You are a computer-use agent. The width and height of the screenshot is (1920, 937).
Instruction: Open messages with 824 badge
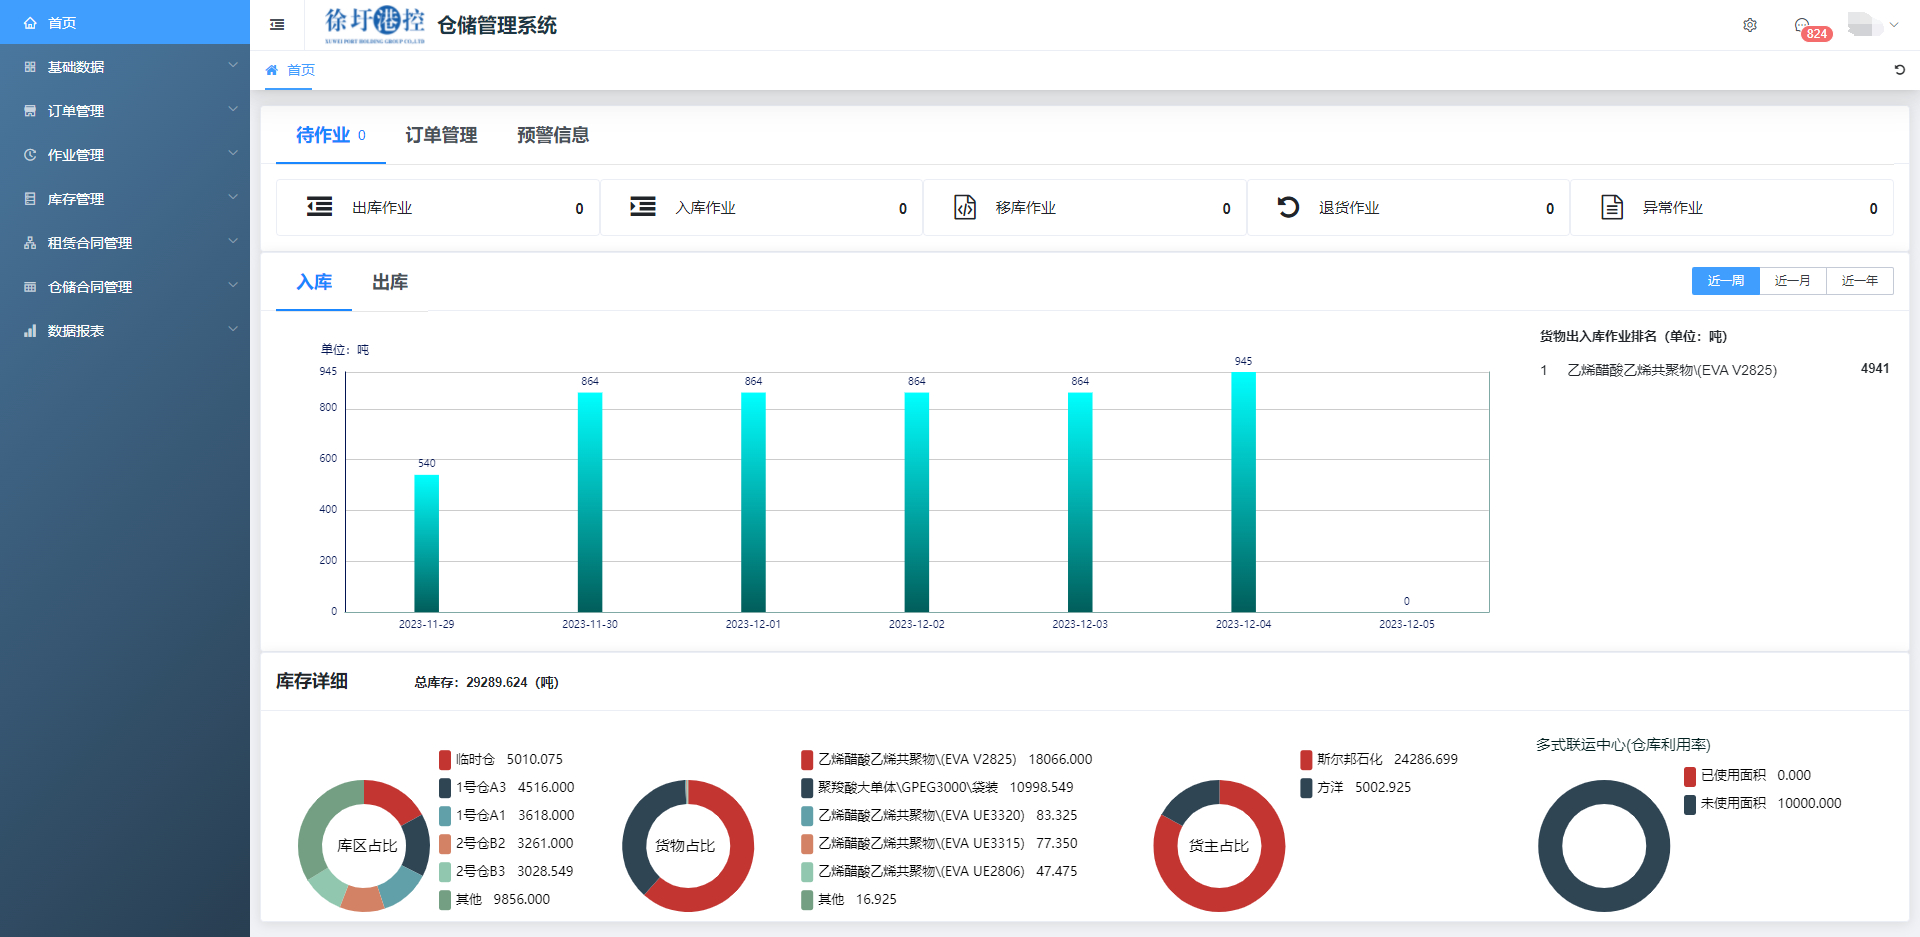[x=1802, y=26]
